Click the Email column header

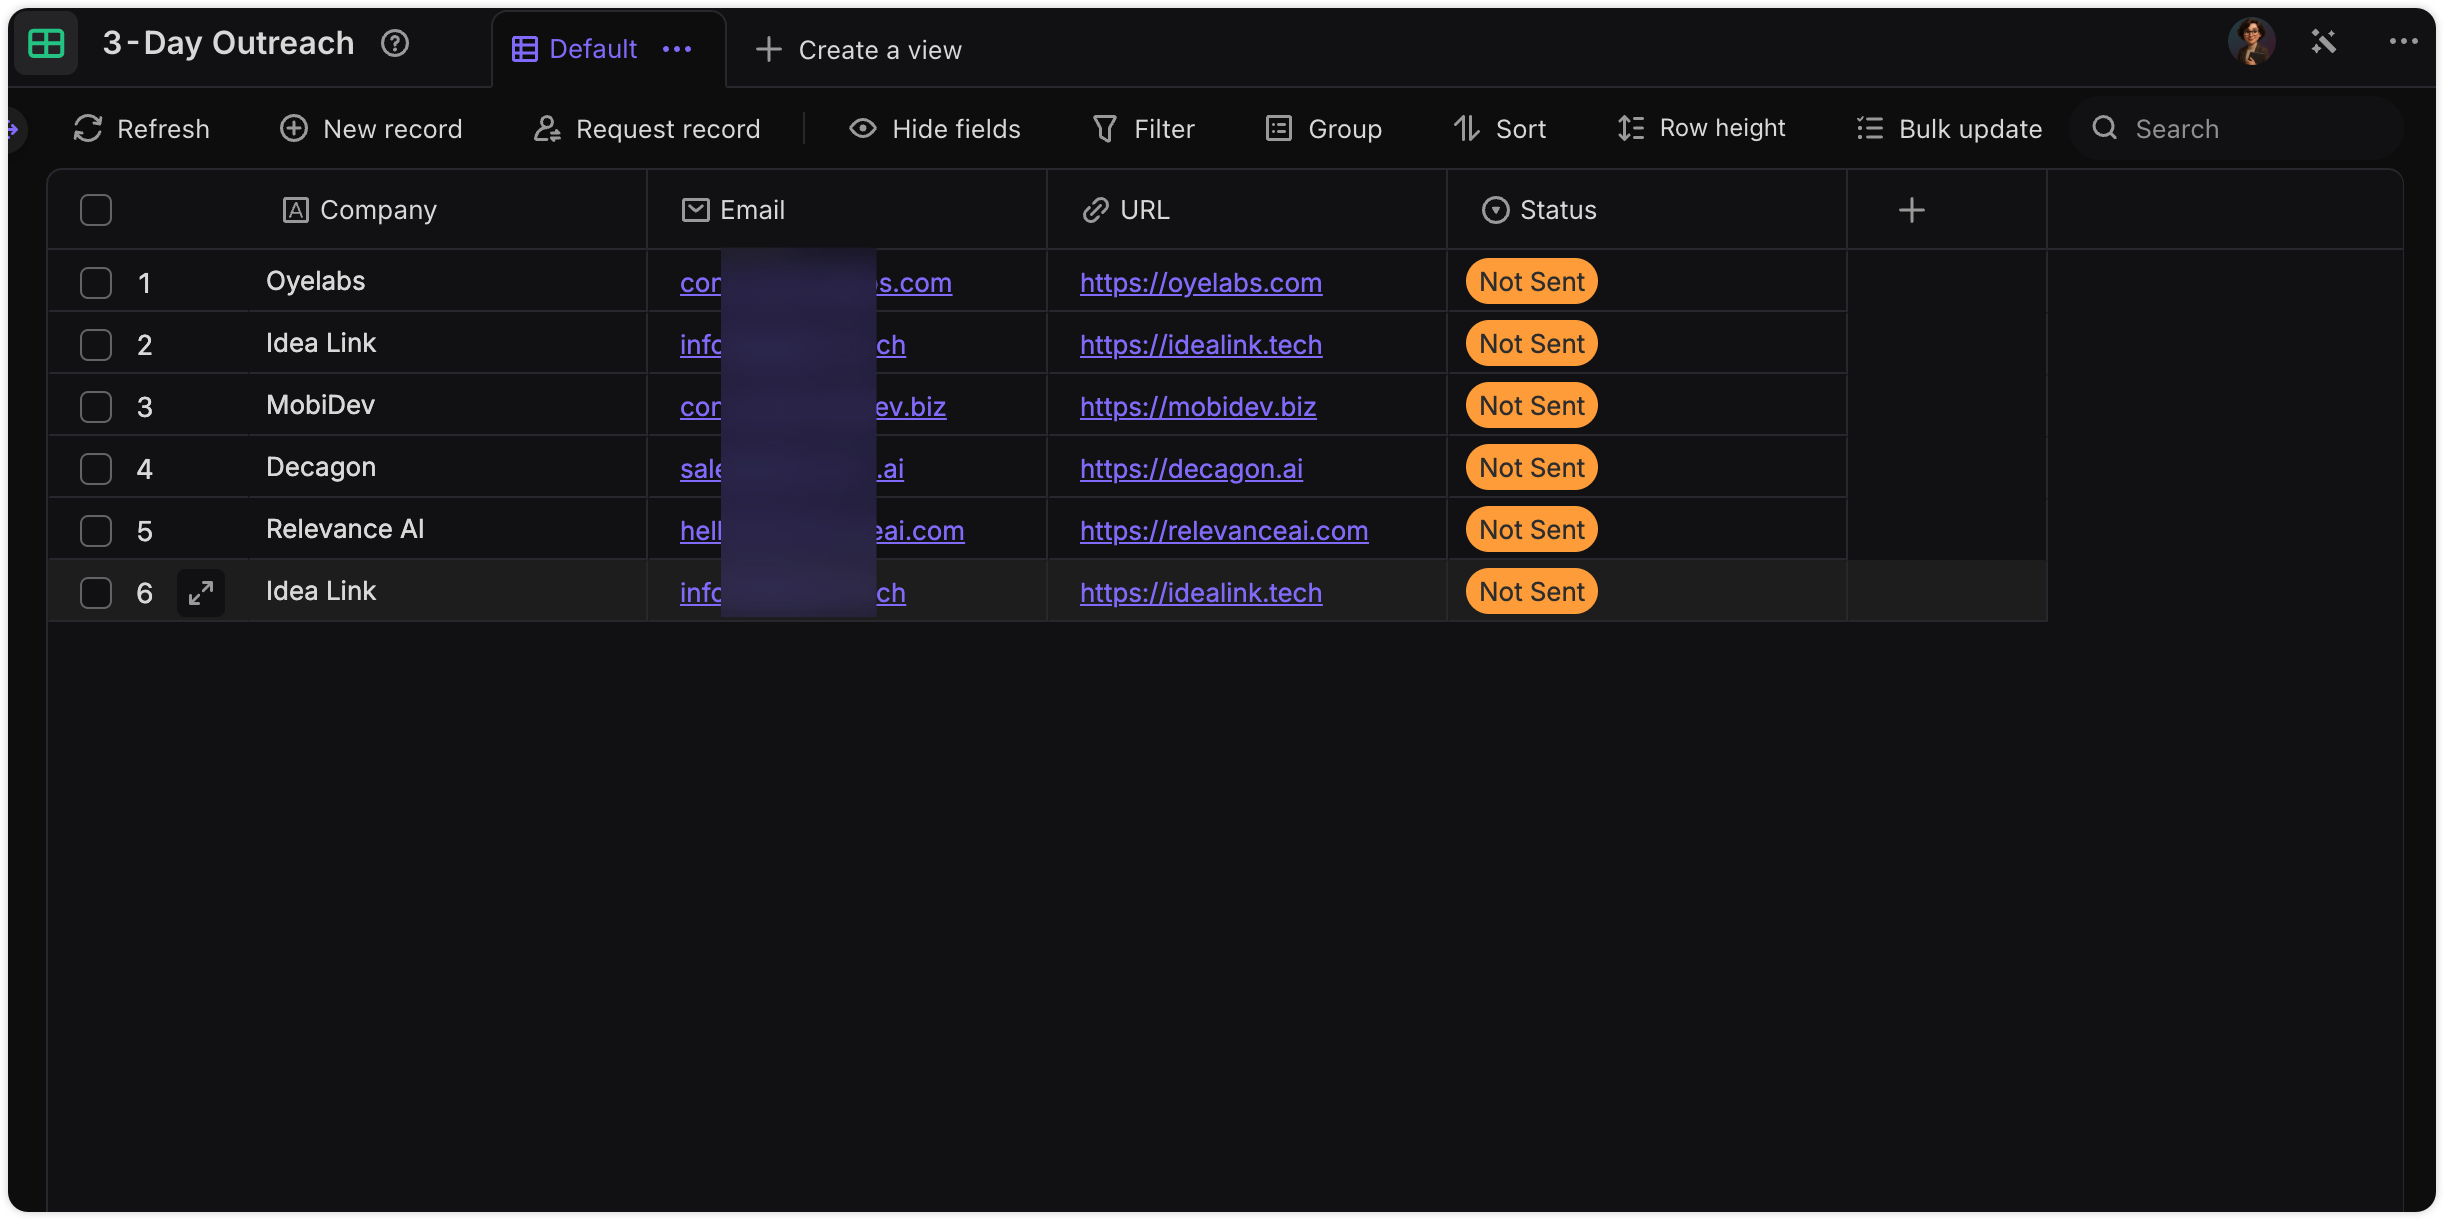coord(847,210)
